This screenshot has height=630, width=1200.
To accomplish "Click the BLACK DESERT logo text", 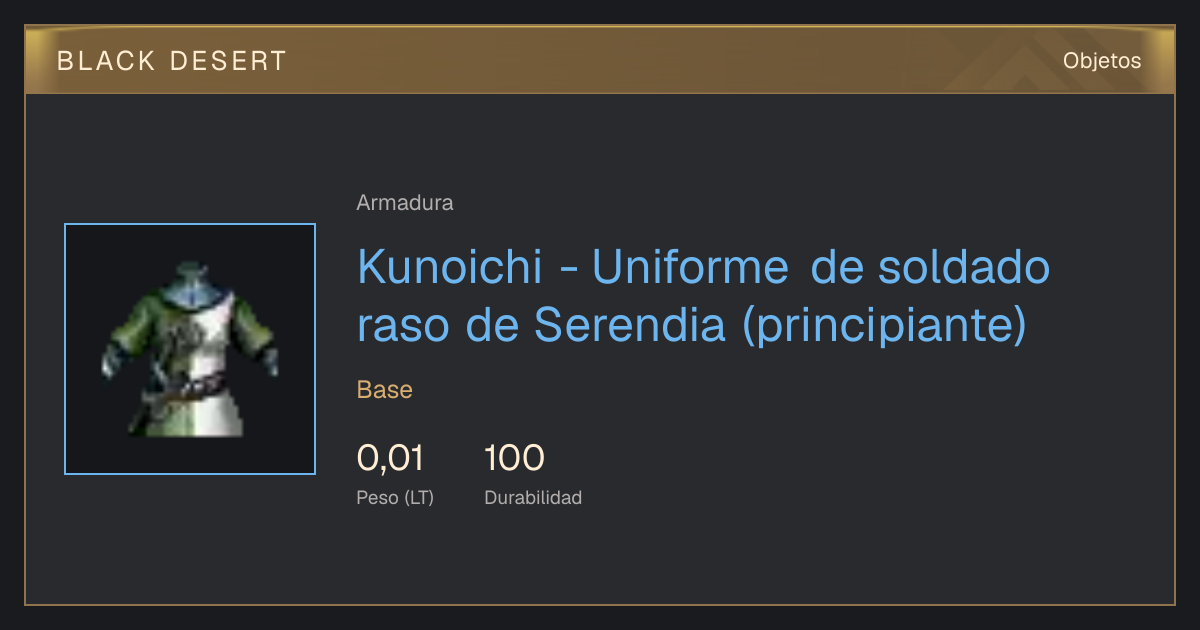I will tap(172, 61).
